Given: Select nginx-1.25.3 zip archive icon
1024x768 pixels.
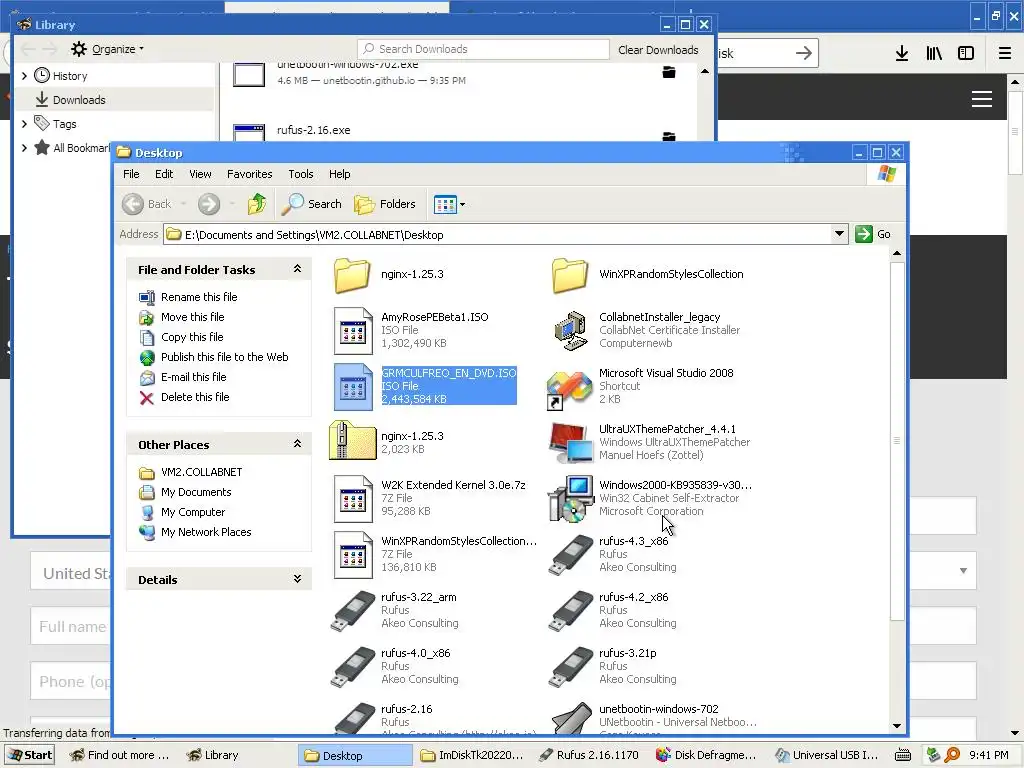Looking at the screenshot, I should [x=353, y=440].
